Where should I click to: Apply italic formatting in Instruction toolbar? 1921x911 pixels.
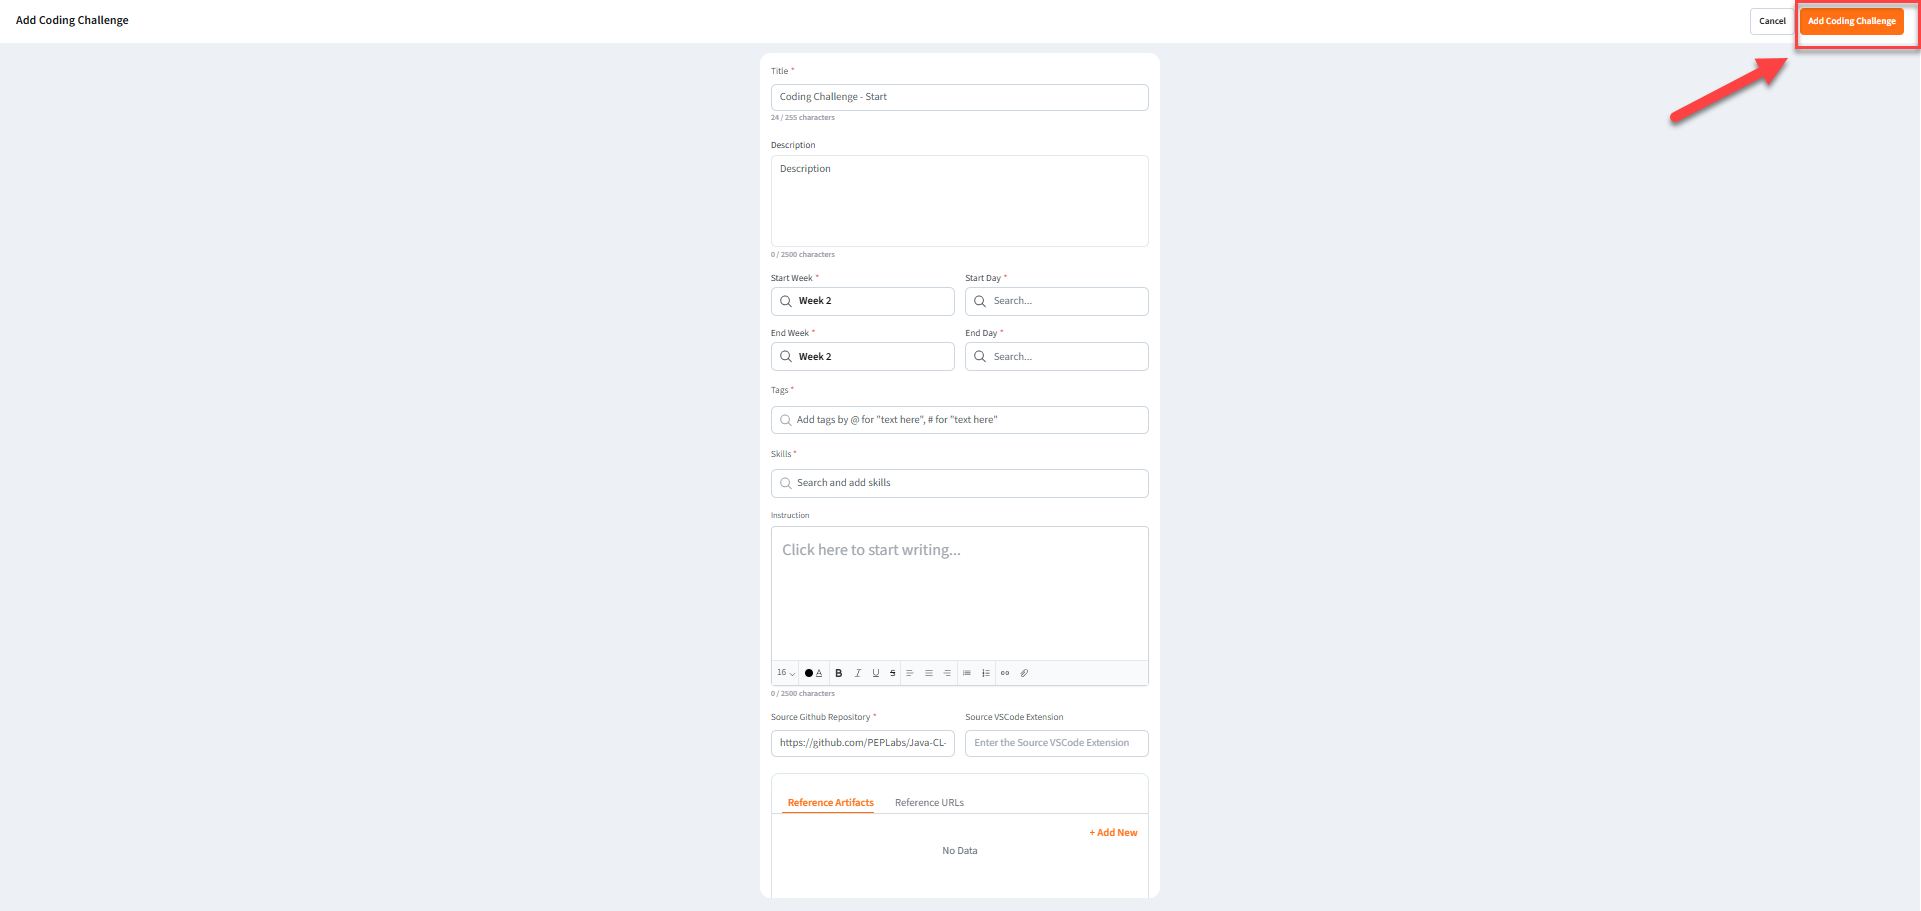857,673
